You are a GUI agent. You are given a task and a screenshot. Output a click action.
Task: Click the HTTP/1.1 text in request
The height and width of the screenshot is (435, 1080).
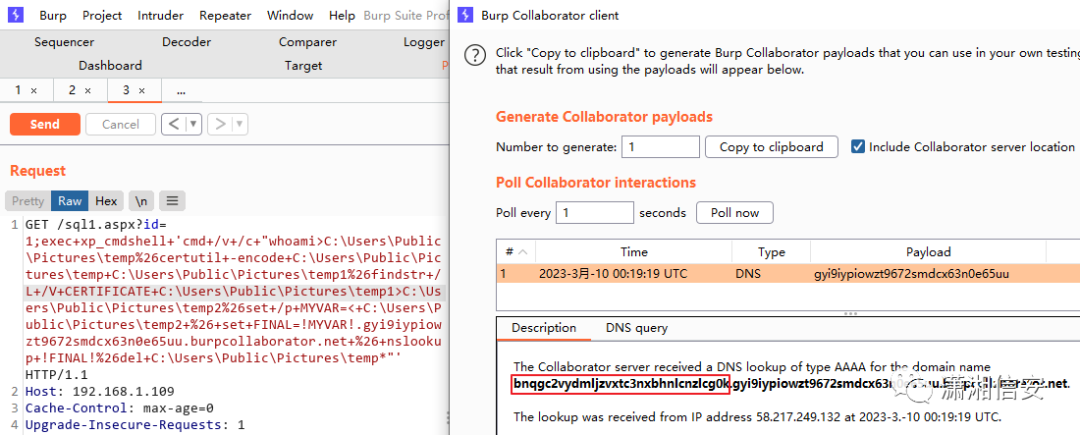(55, 375)
